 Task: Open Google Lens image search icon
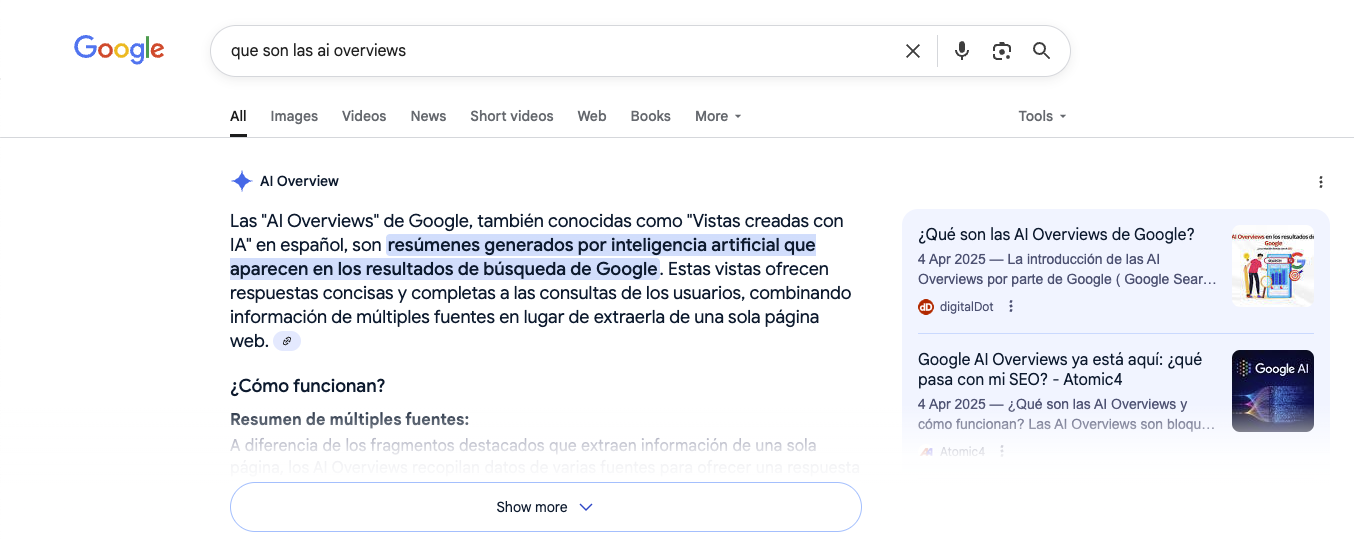pyautogui.click(x=1002, y=51)
